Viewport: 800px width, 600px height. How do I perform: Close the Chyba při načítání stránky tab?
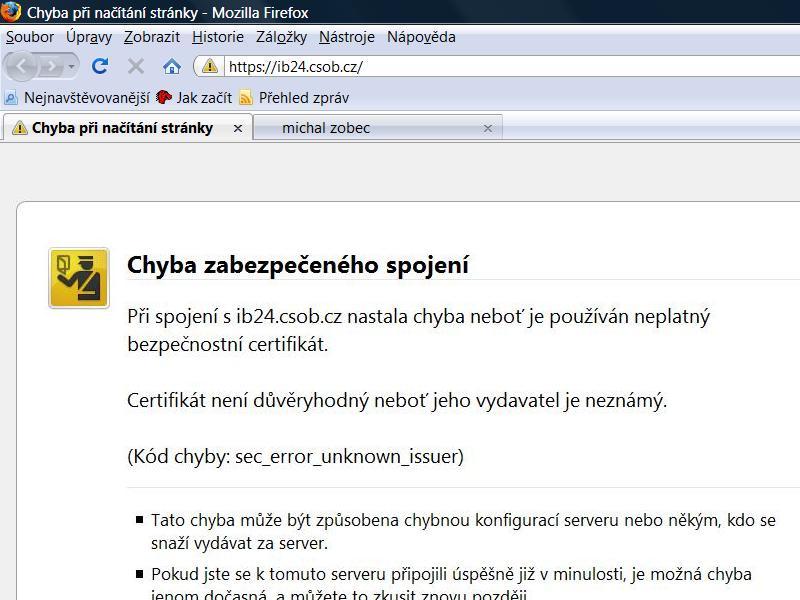(x=238, y=129)
